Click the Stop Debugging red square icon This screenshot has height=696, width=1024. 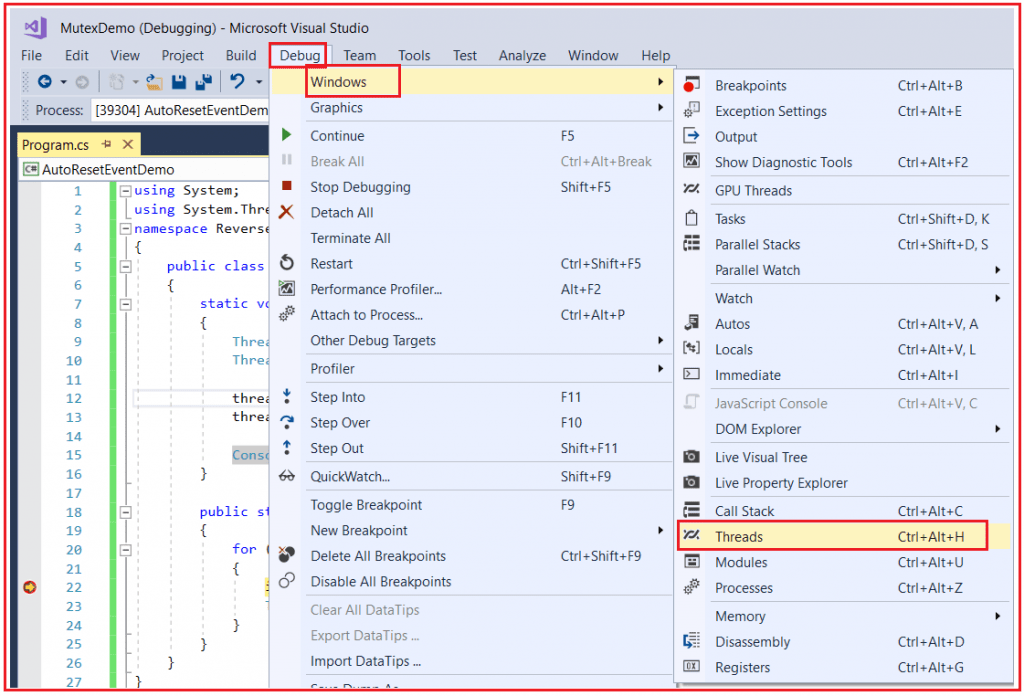click(287, 186)
